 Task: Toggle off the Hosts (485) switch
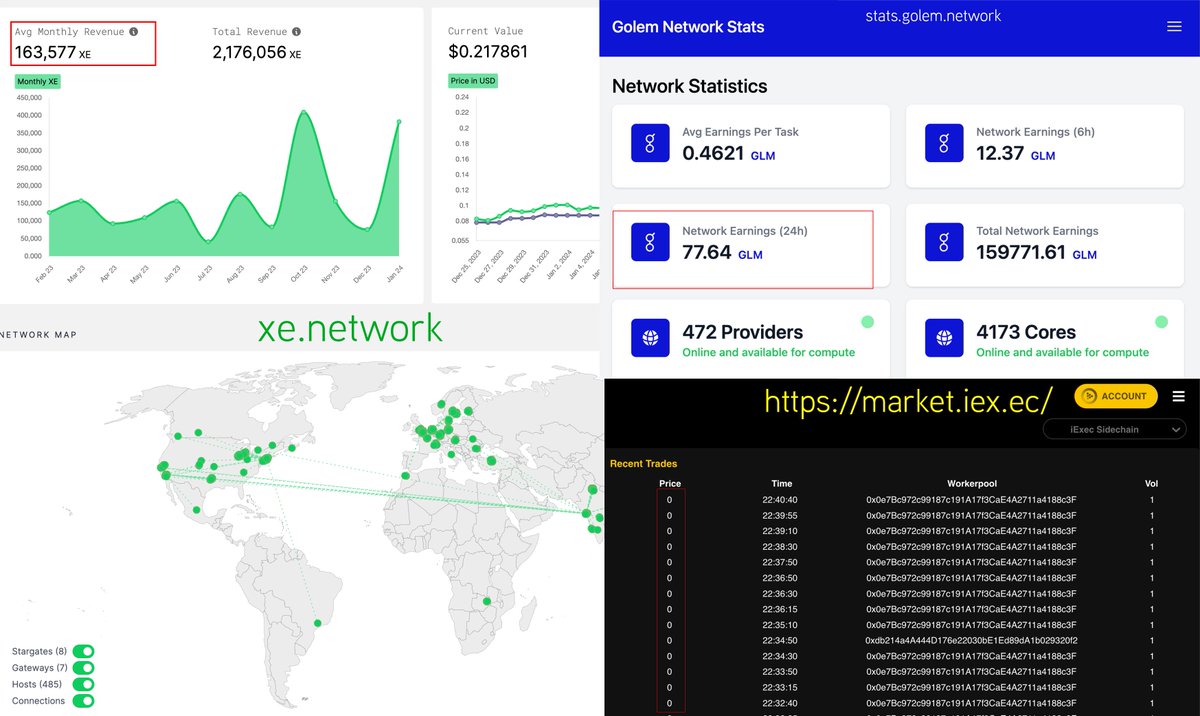(x=85, y=684)
